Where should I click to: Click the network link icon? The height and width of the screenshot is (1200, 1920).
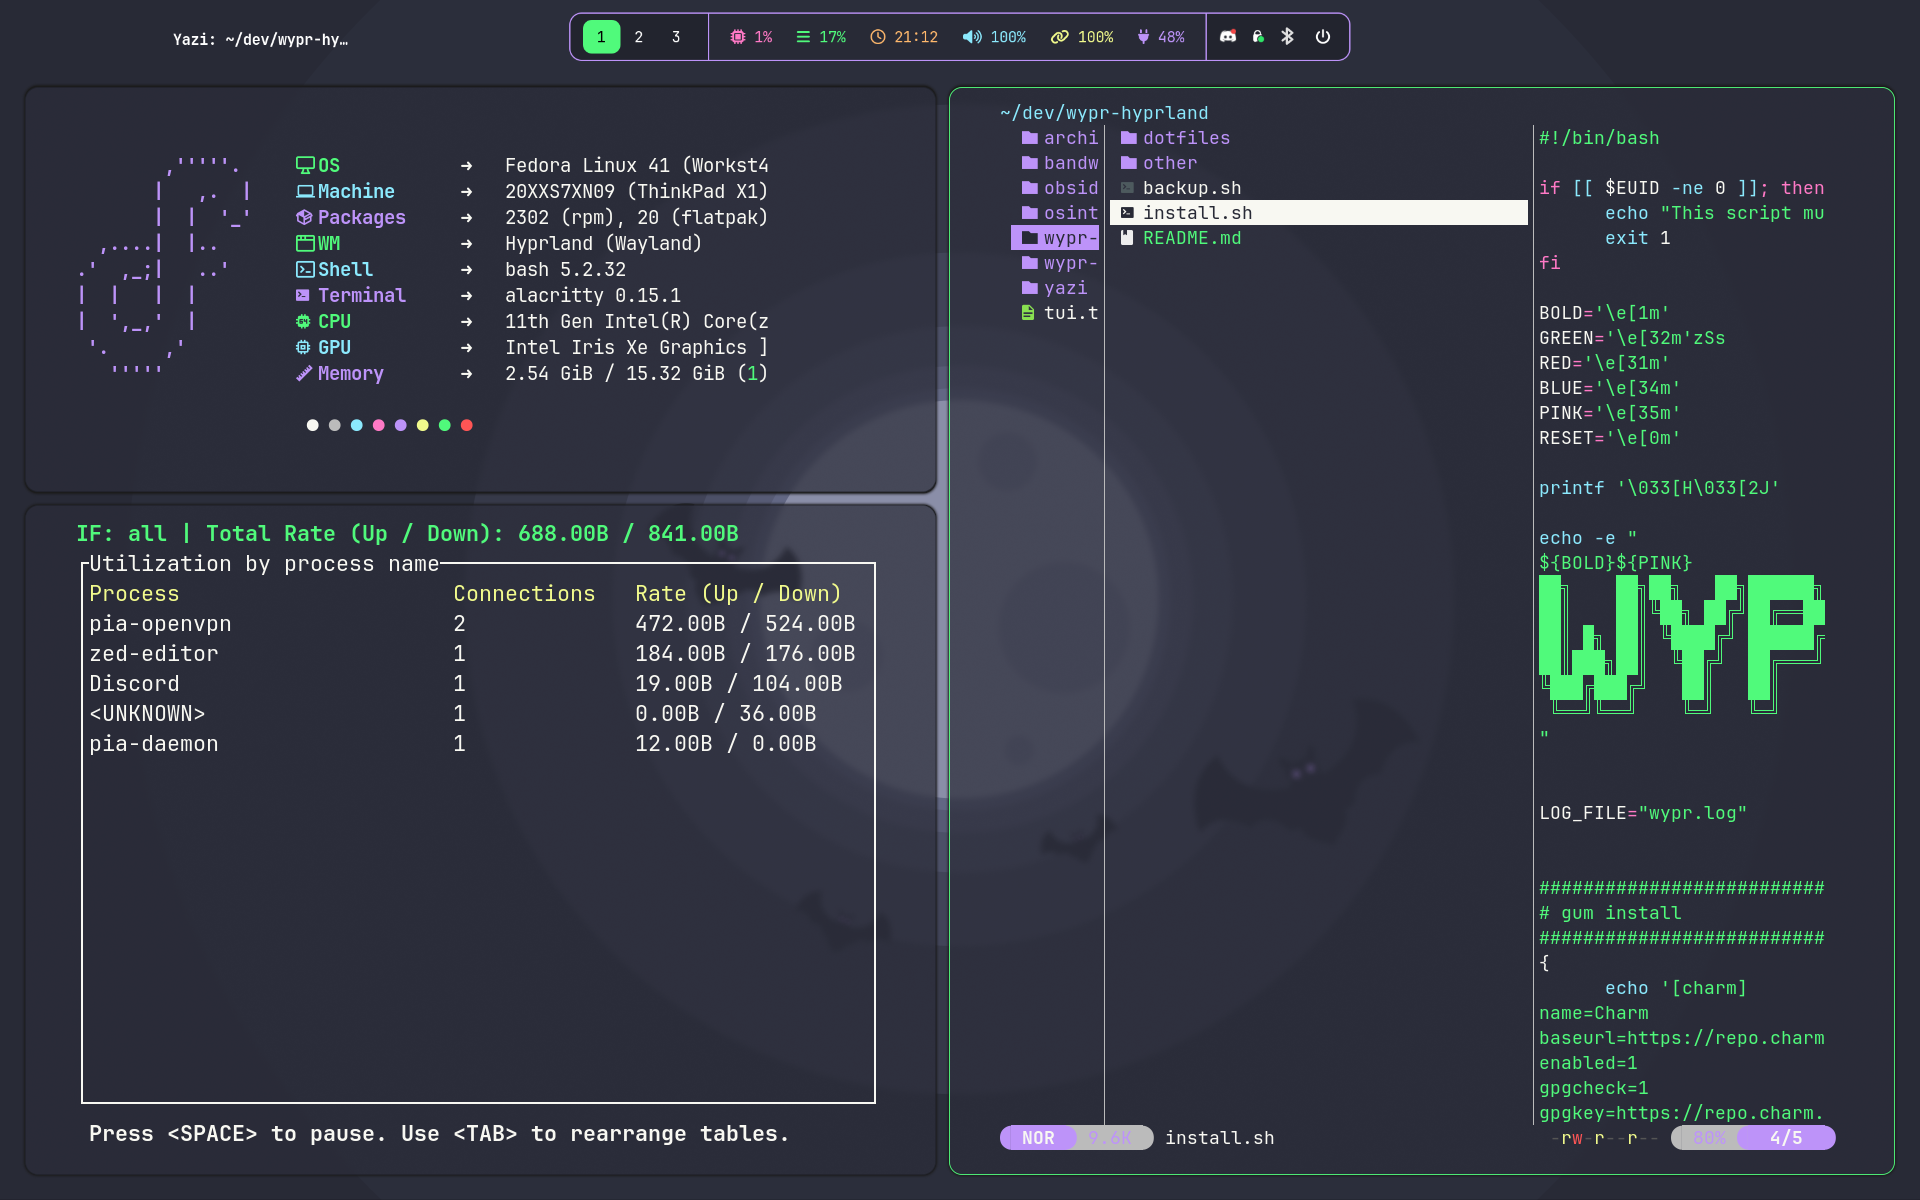pos(1059,37)
